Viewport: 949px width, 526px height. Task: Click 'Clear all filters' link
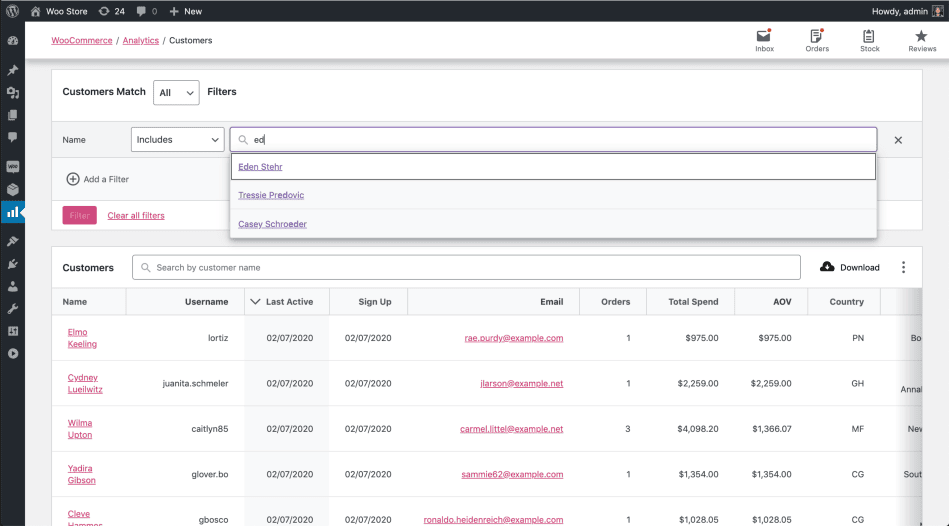[x=136, y=215]
